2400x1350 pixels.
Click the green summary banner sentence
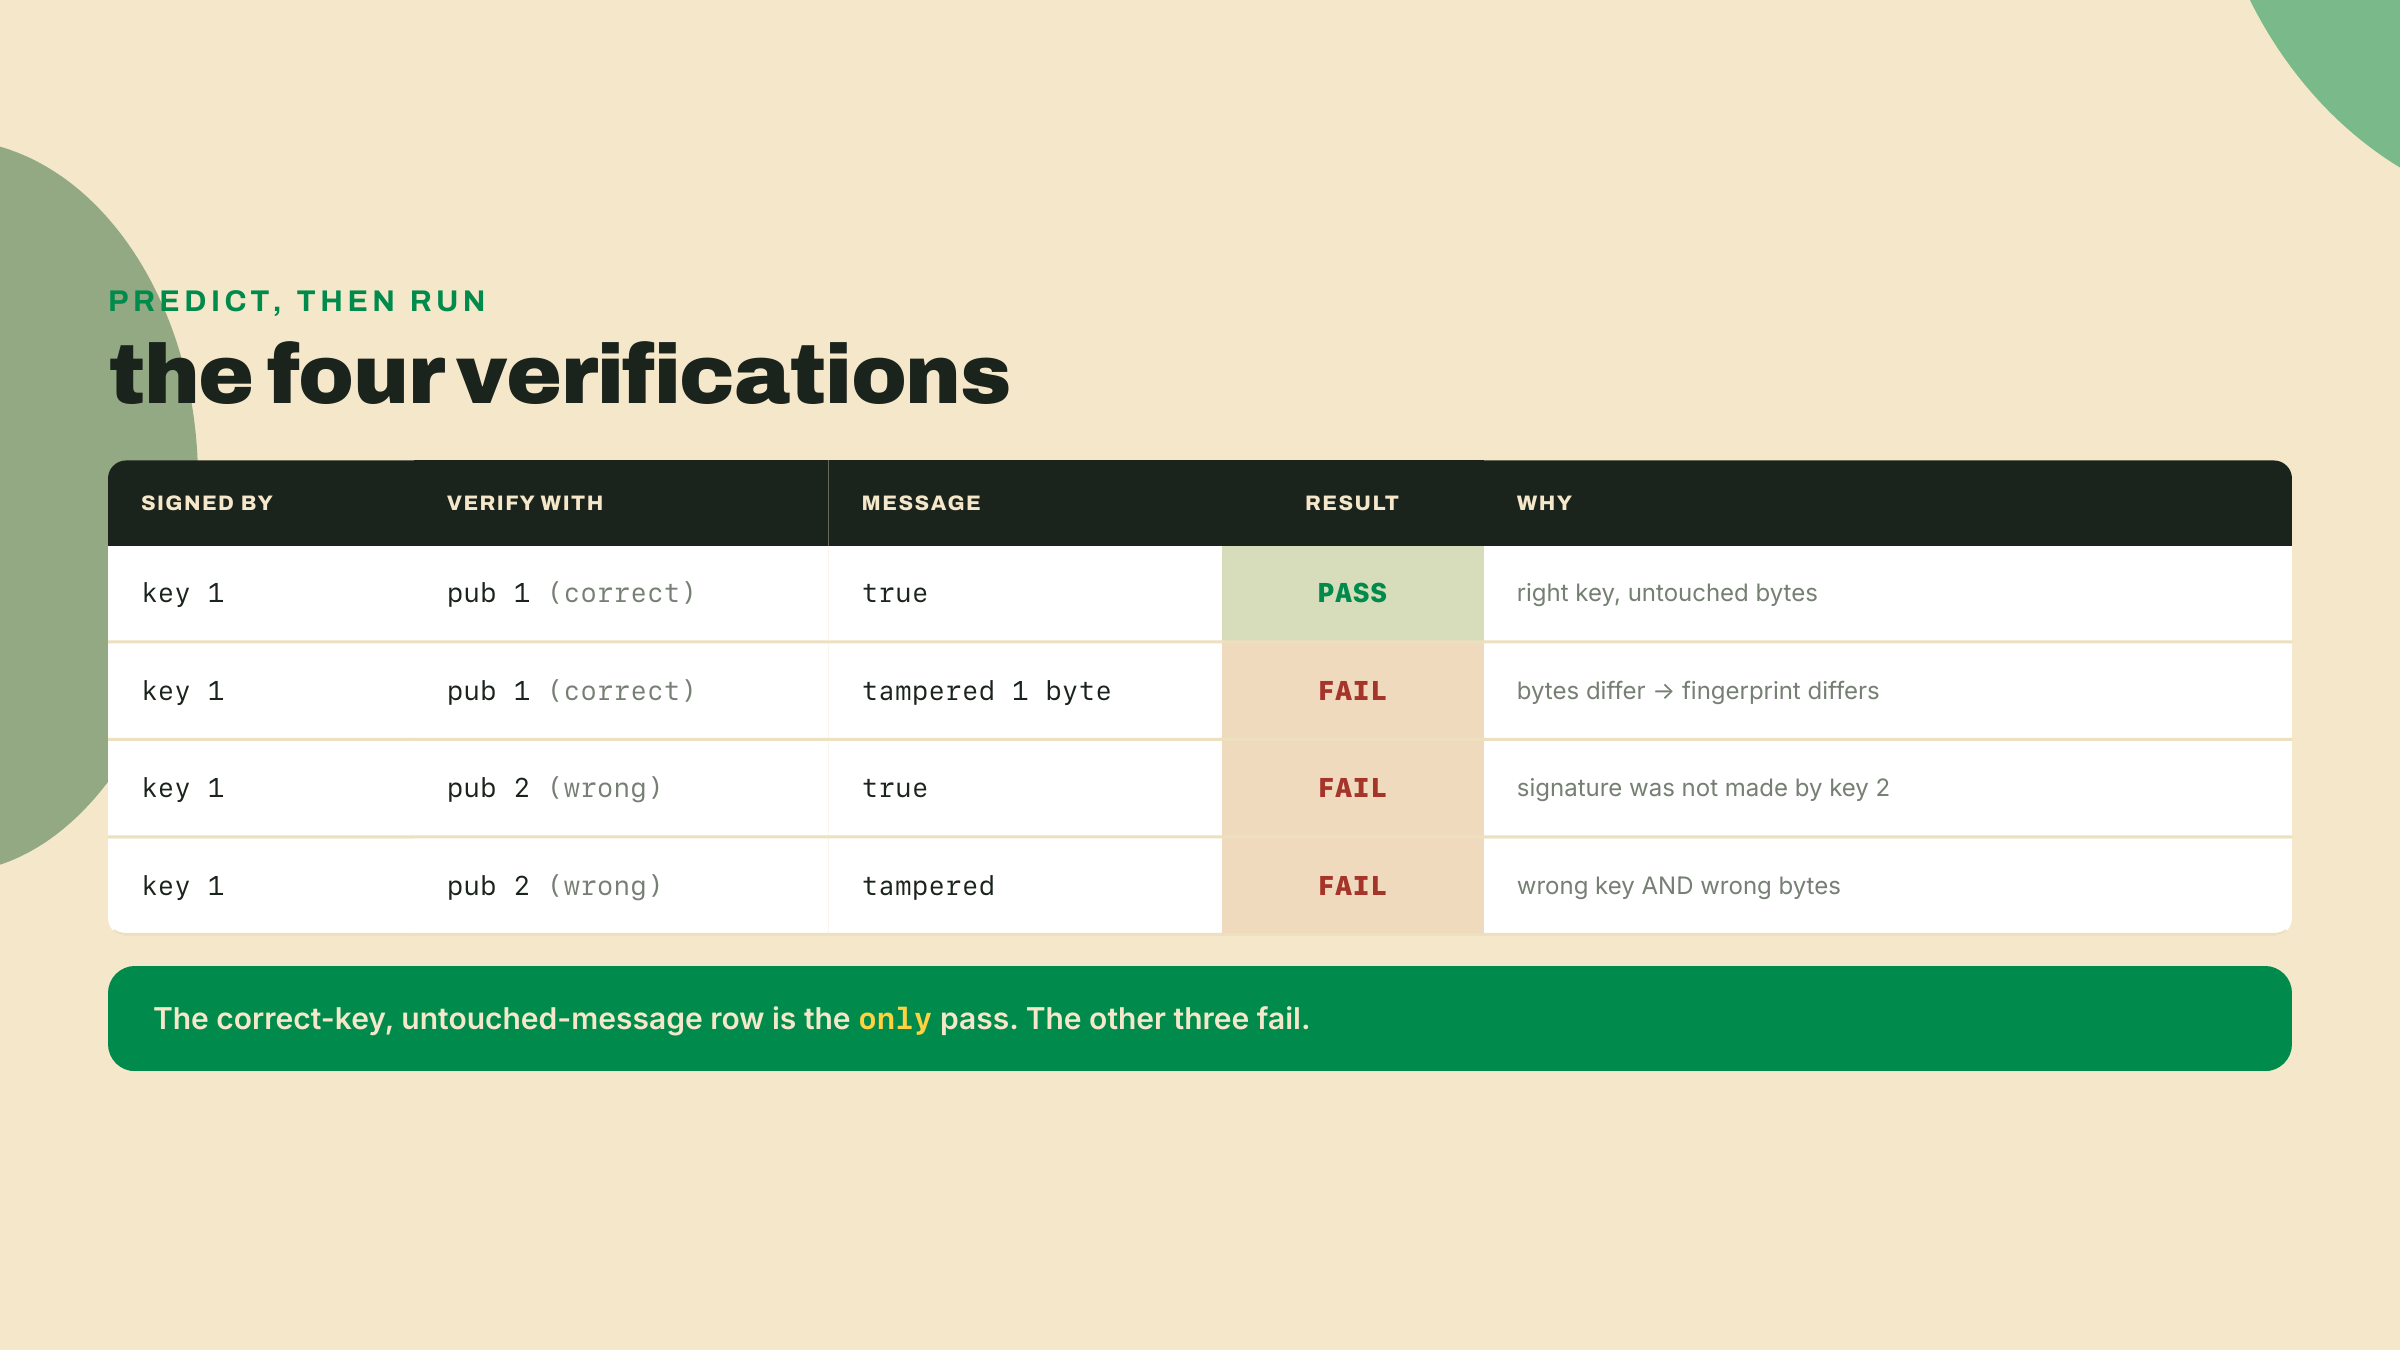[x=732, y=1019]
